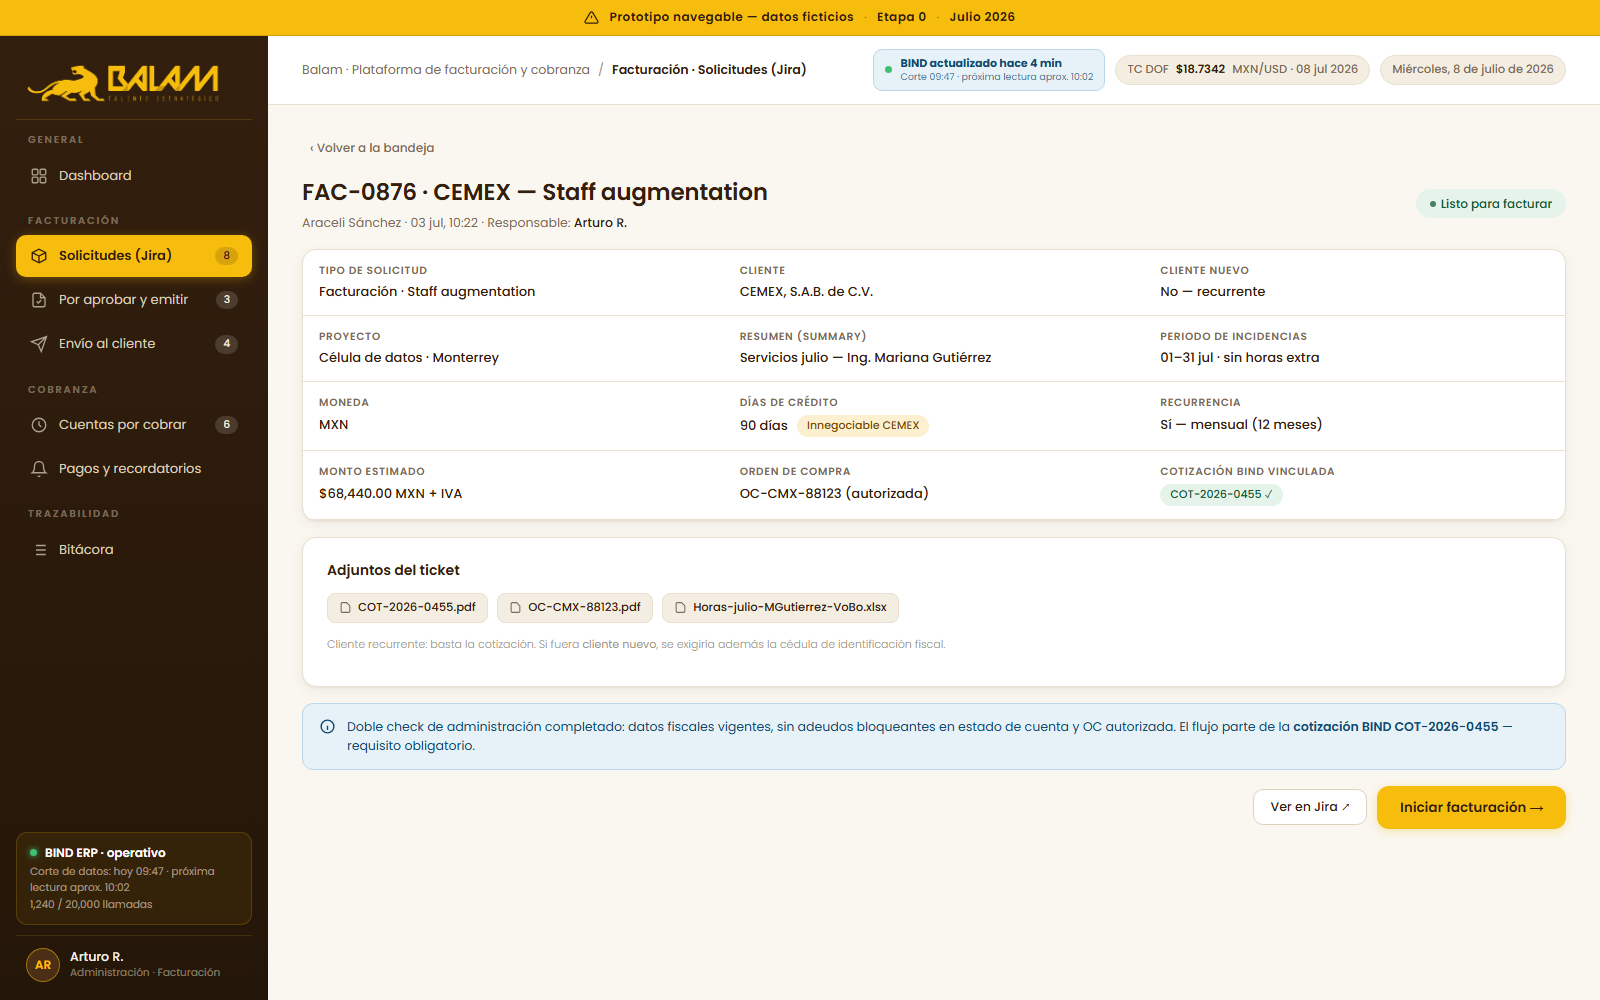This screenshot has height=1000, width=1600.
Task: Click the badge 3 on Por aprobar y emitir
Action: [x=227, y=300]
